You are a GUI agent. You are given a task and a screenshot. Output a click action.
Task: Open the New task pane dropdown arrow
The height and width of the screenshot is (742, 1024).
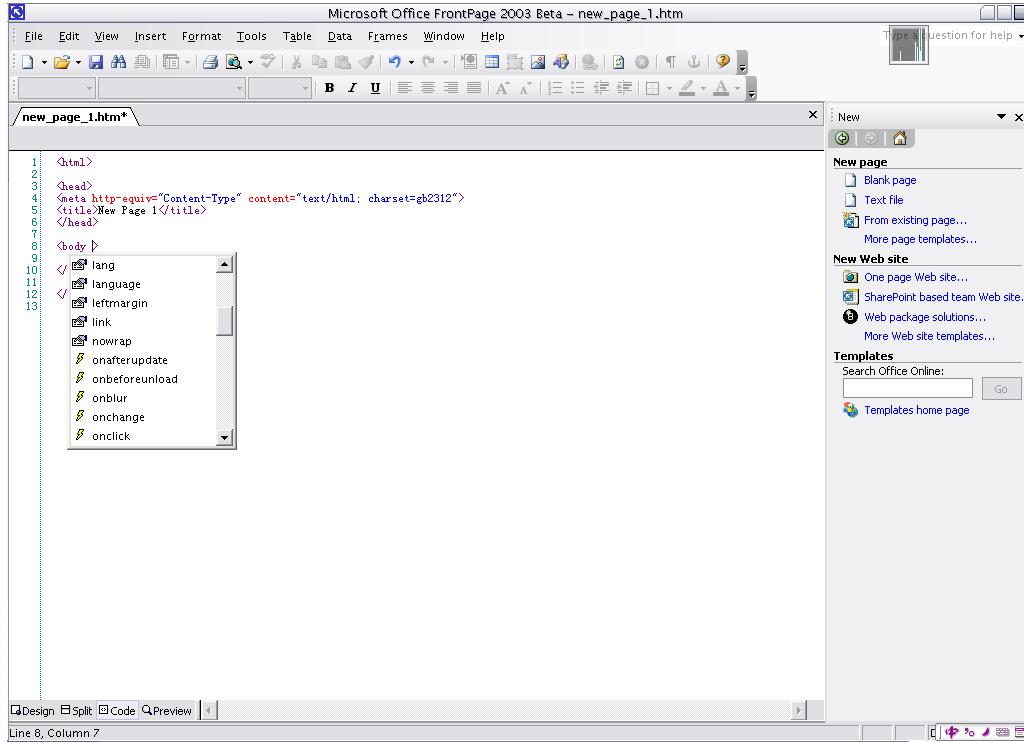[1001, 117]
